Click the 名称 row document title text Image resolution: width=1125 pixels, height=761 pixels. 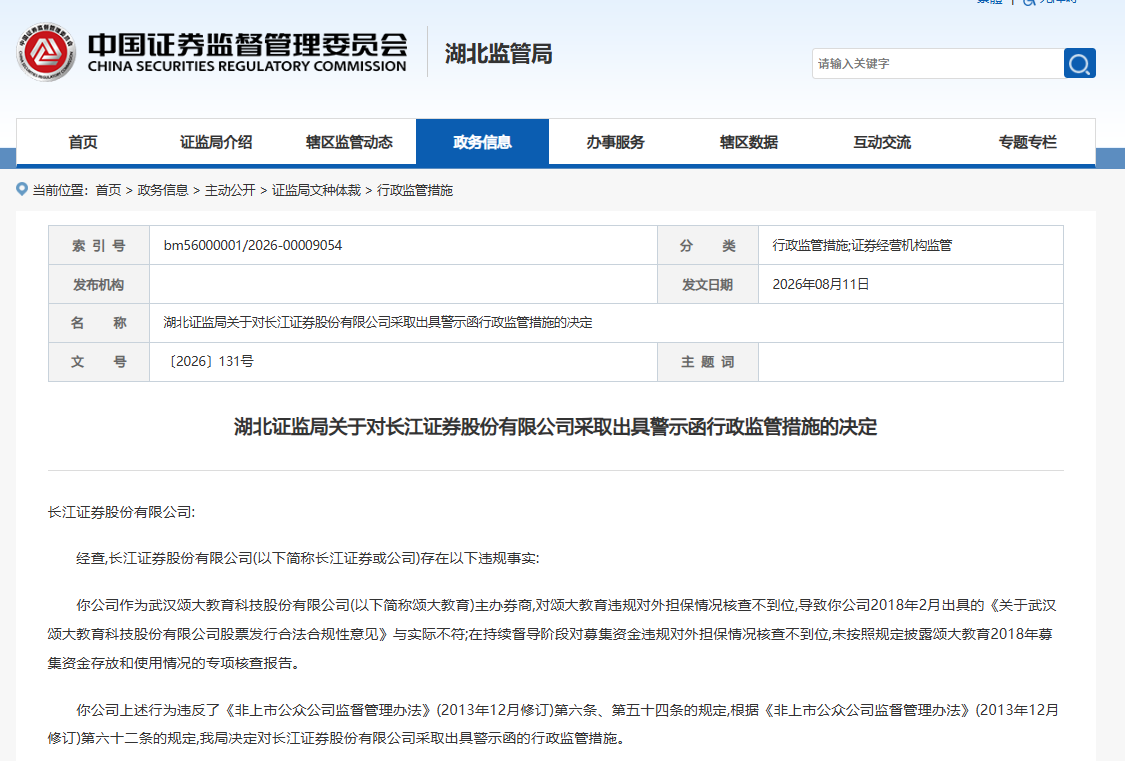(377, 323)
